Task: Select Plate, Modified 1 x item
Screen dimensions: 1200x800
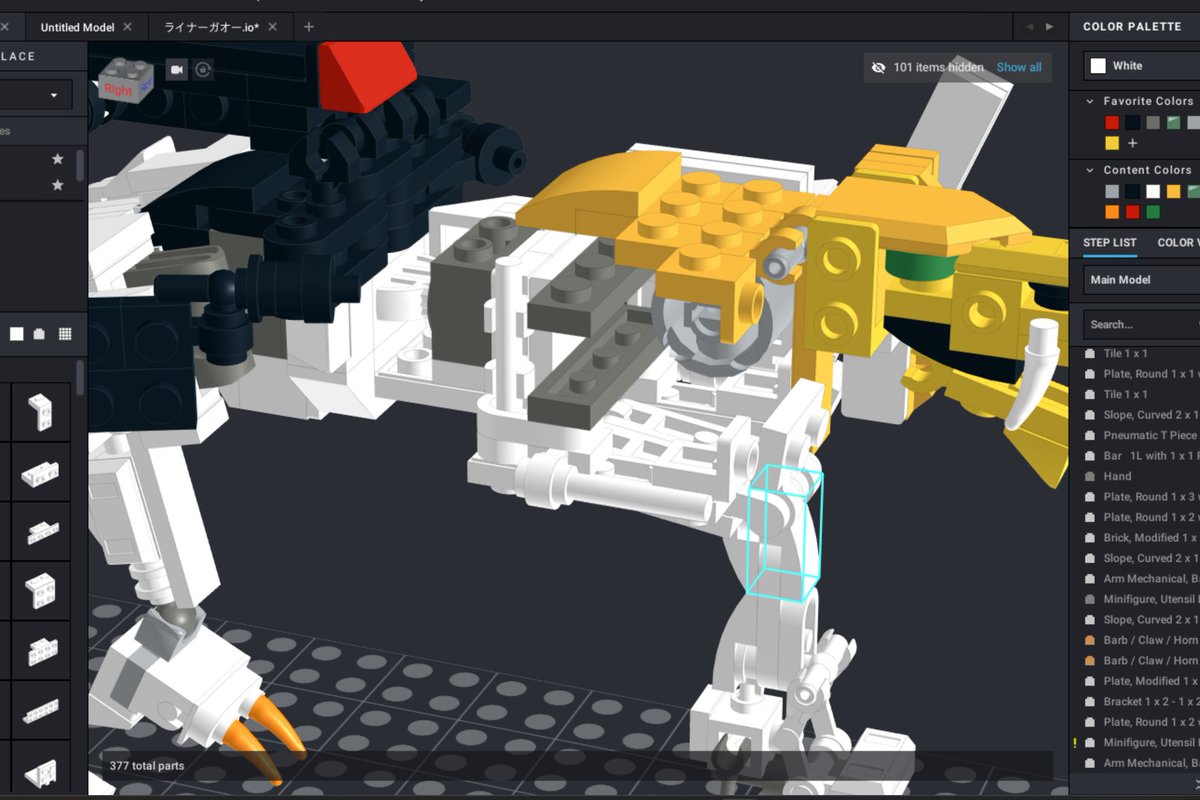Action: (1151, 681)
